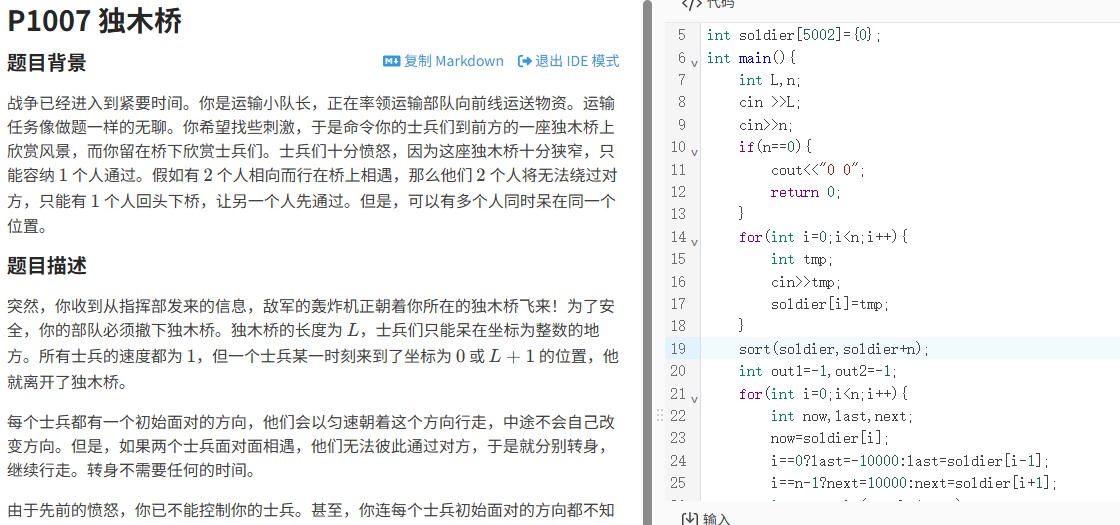Place cursor on the int now,last,next; line
Viewport: 1120px width, 525px height.
tap(842, 416)
